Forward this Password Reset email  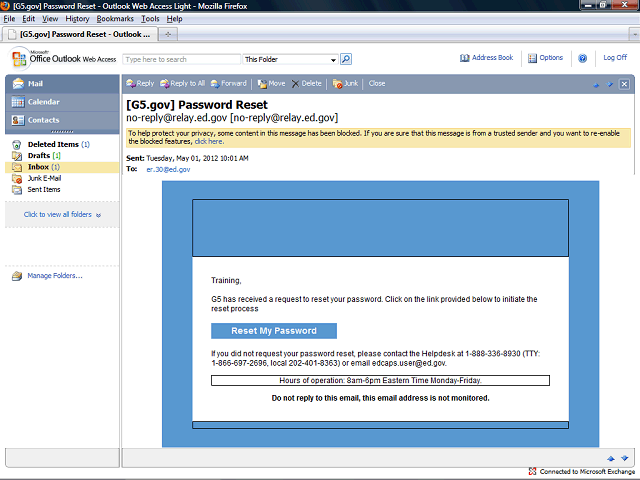[x=229, y=84]
